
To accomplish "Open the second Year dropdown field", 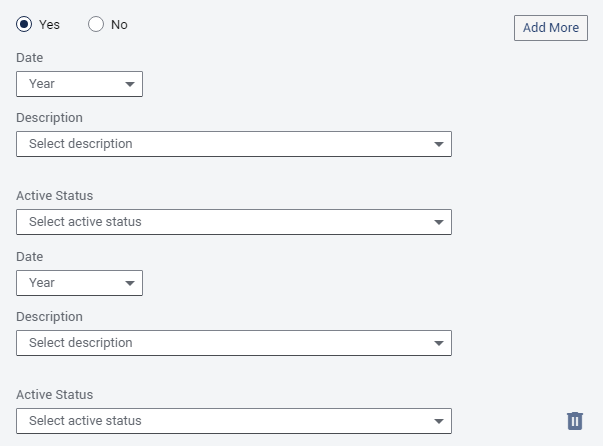I will [x=70, y=283].
